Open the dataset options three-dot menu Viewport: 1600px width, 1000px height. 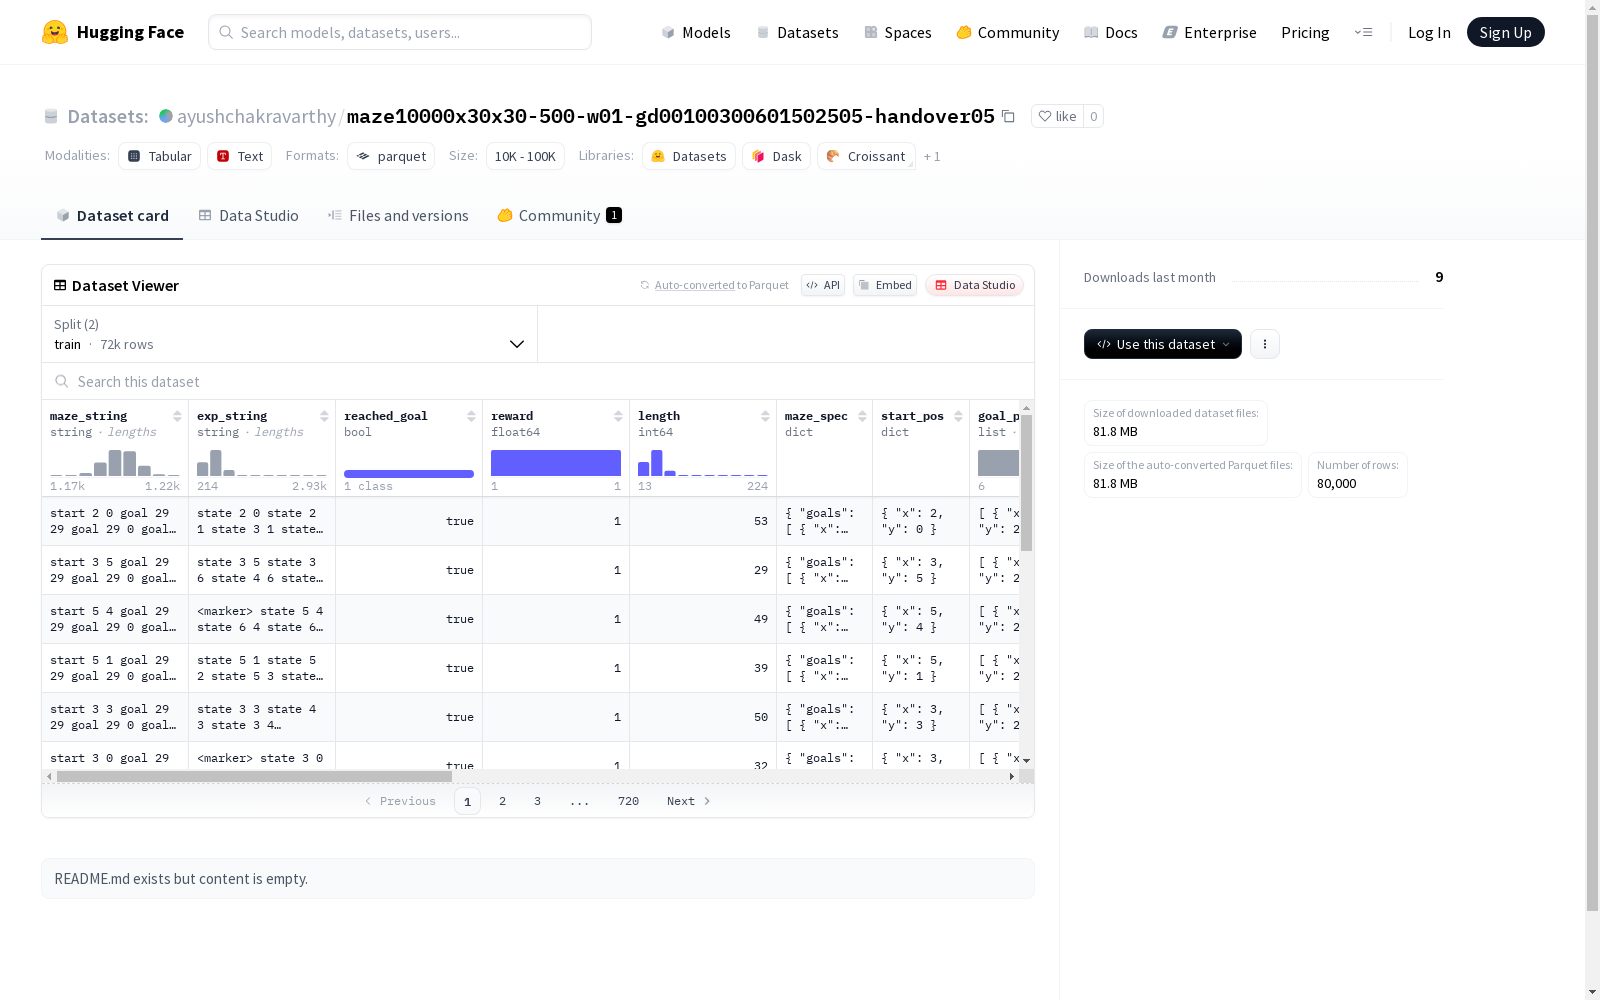tap(1265, 344)
